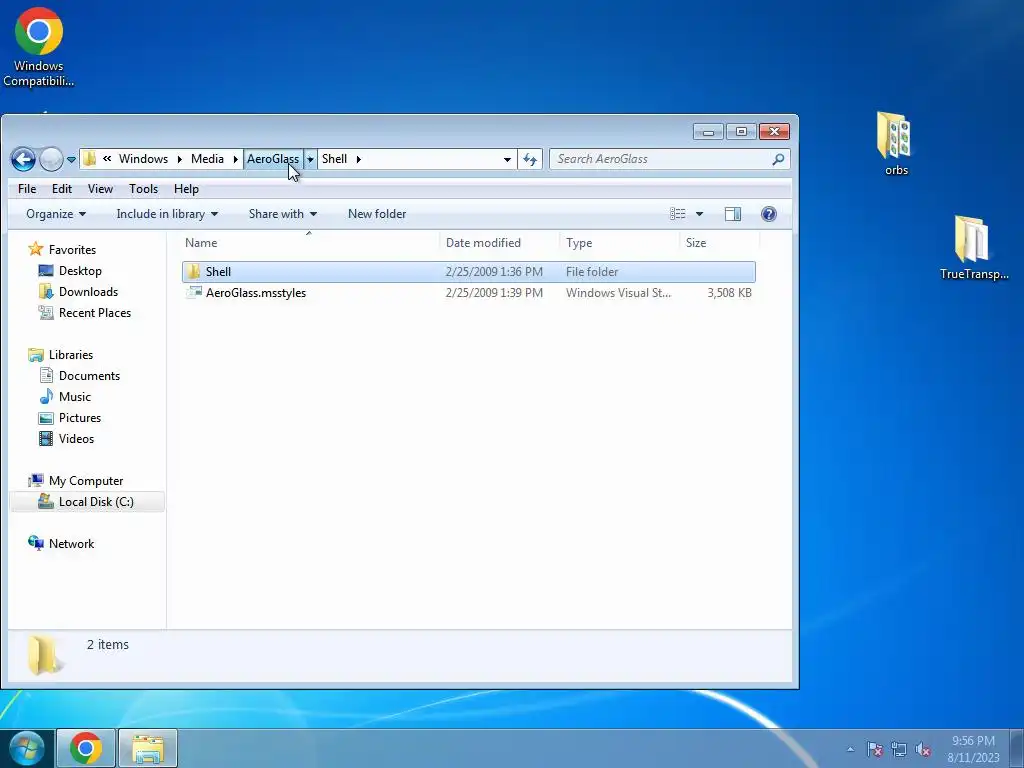This screenshot has height=768, width=1024.
Task: Click the search magnifier icon
Action: 778,159
